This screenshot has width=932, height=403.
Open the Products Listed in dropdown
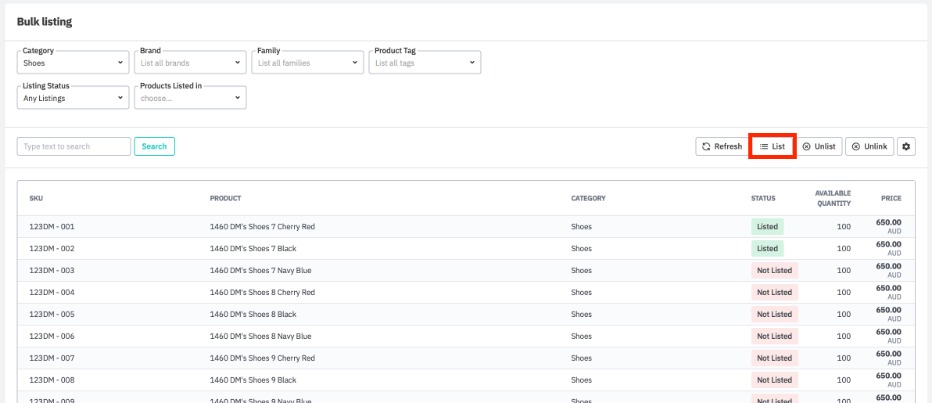[x=190, y=98]
